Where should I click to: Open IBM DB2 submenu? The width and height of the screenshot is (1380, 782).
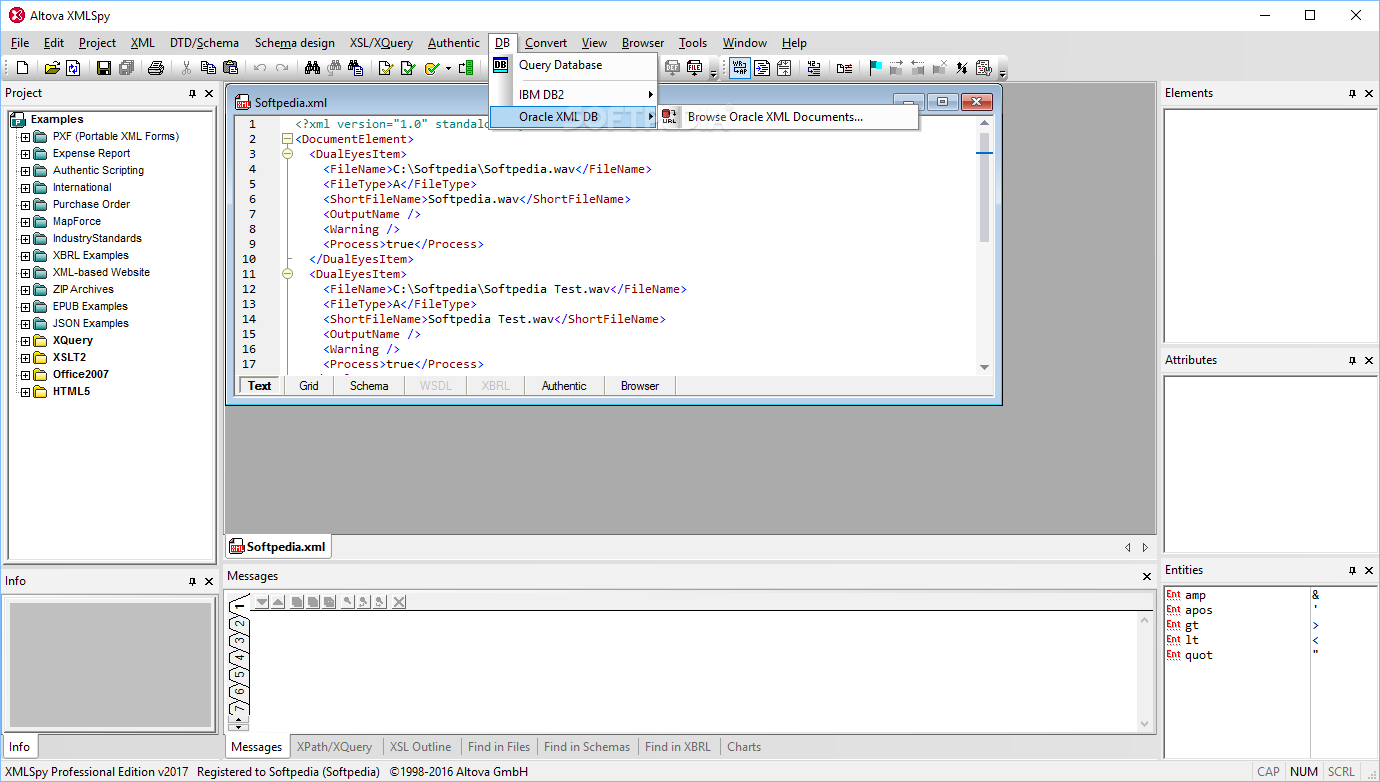coord(573,95)
